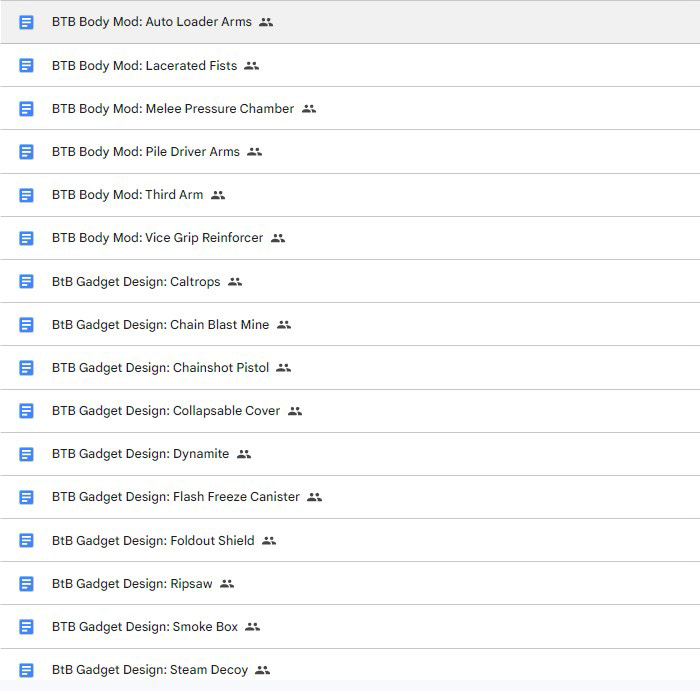Viewport: 700px width, 691px height.
Task: Click shared icon beside Foldout Shield
Action: point(269,541)
